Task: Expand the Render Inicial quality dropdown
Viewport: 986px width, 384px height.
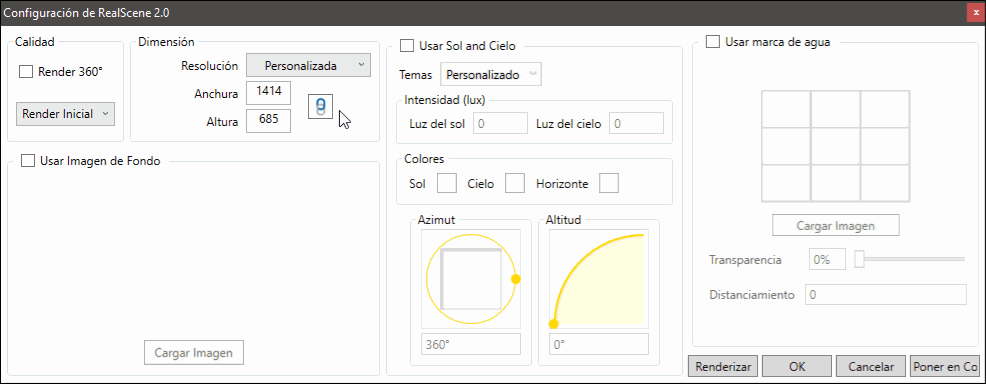Action: [65, 114]
